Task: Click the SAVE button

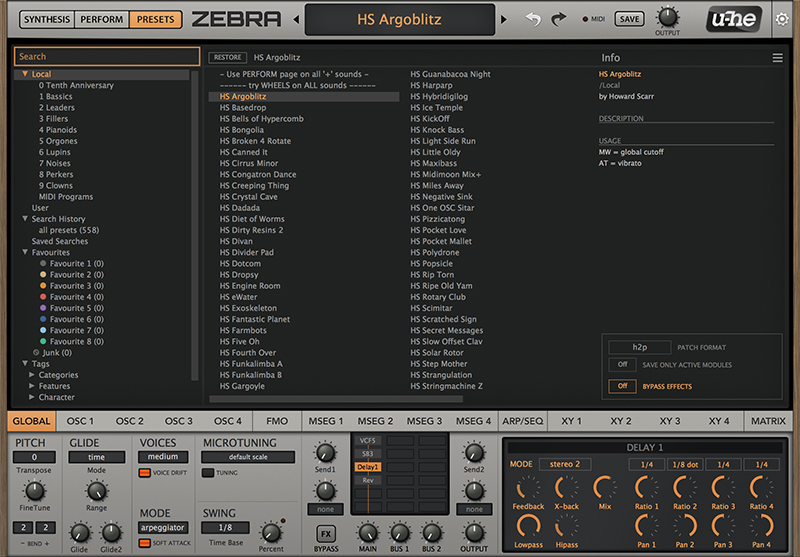Action: click(x=629, y=19)
